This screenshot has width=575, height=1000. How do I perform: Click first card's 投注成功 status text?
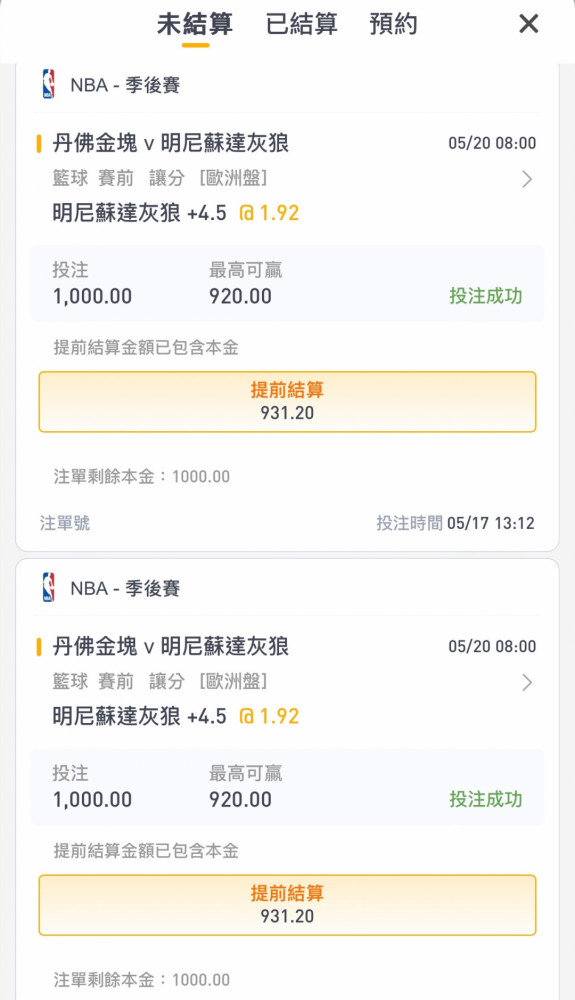click(486, 296)
